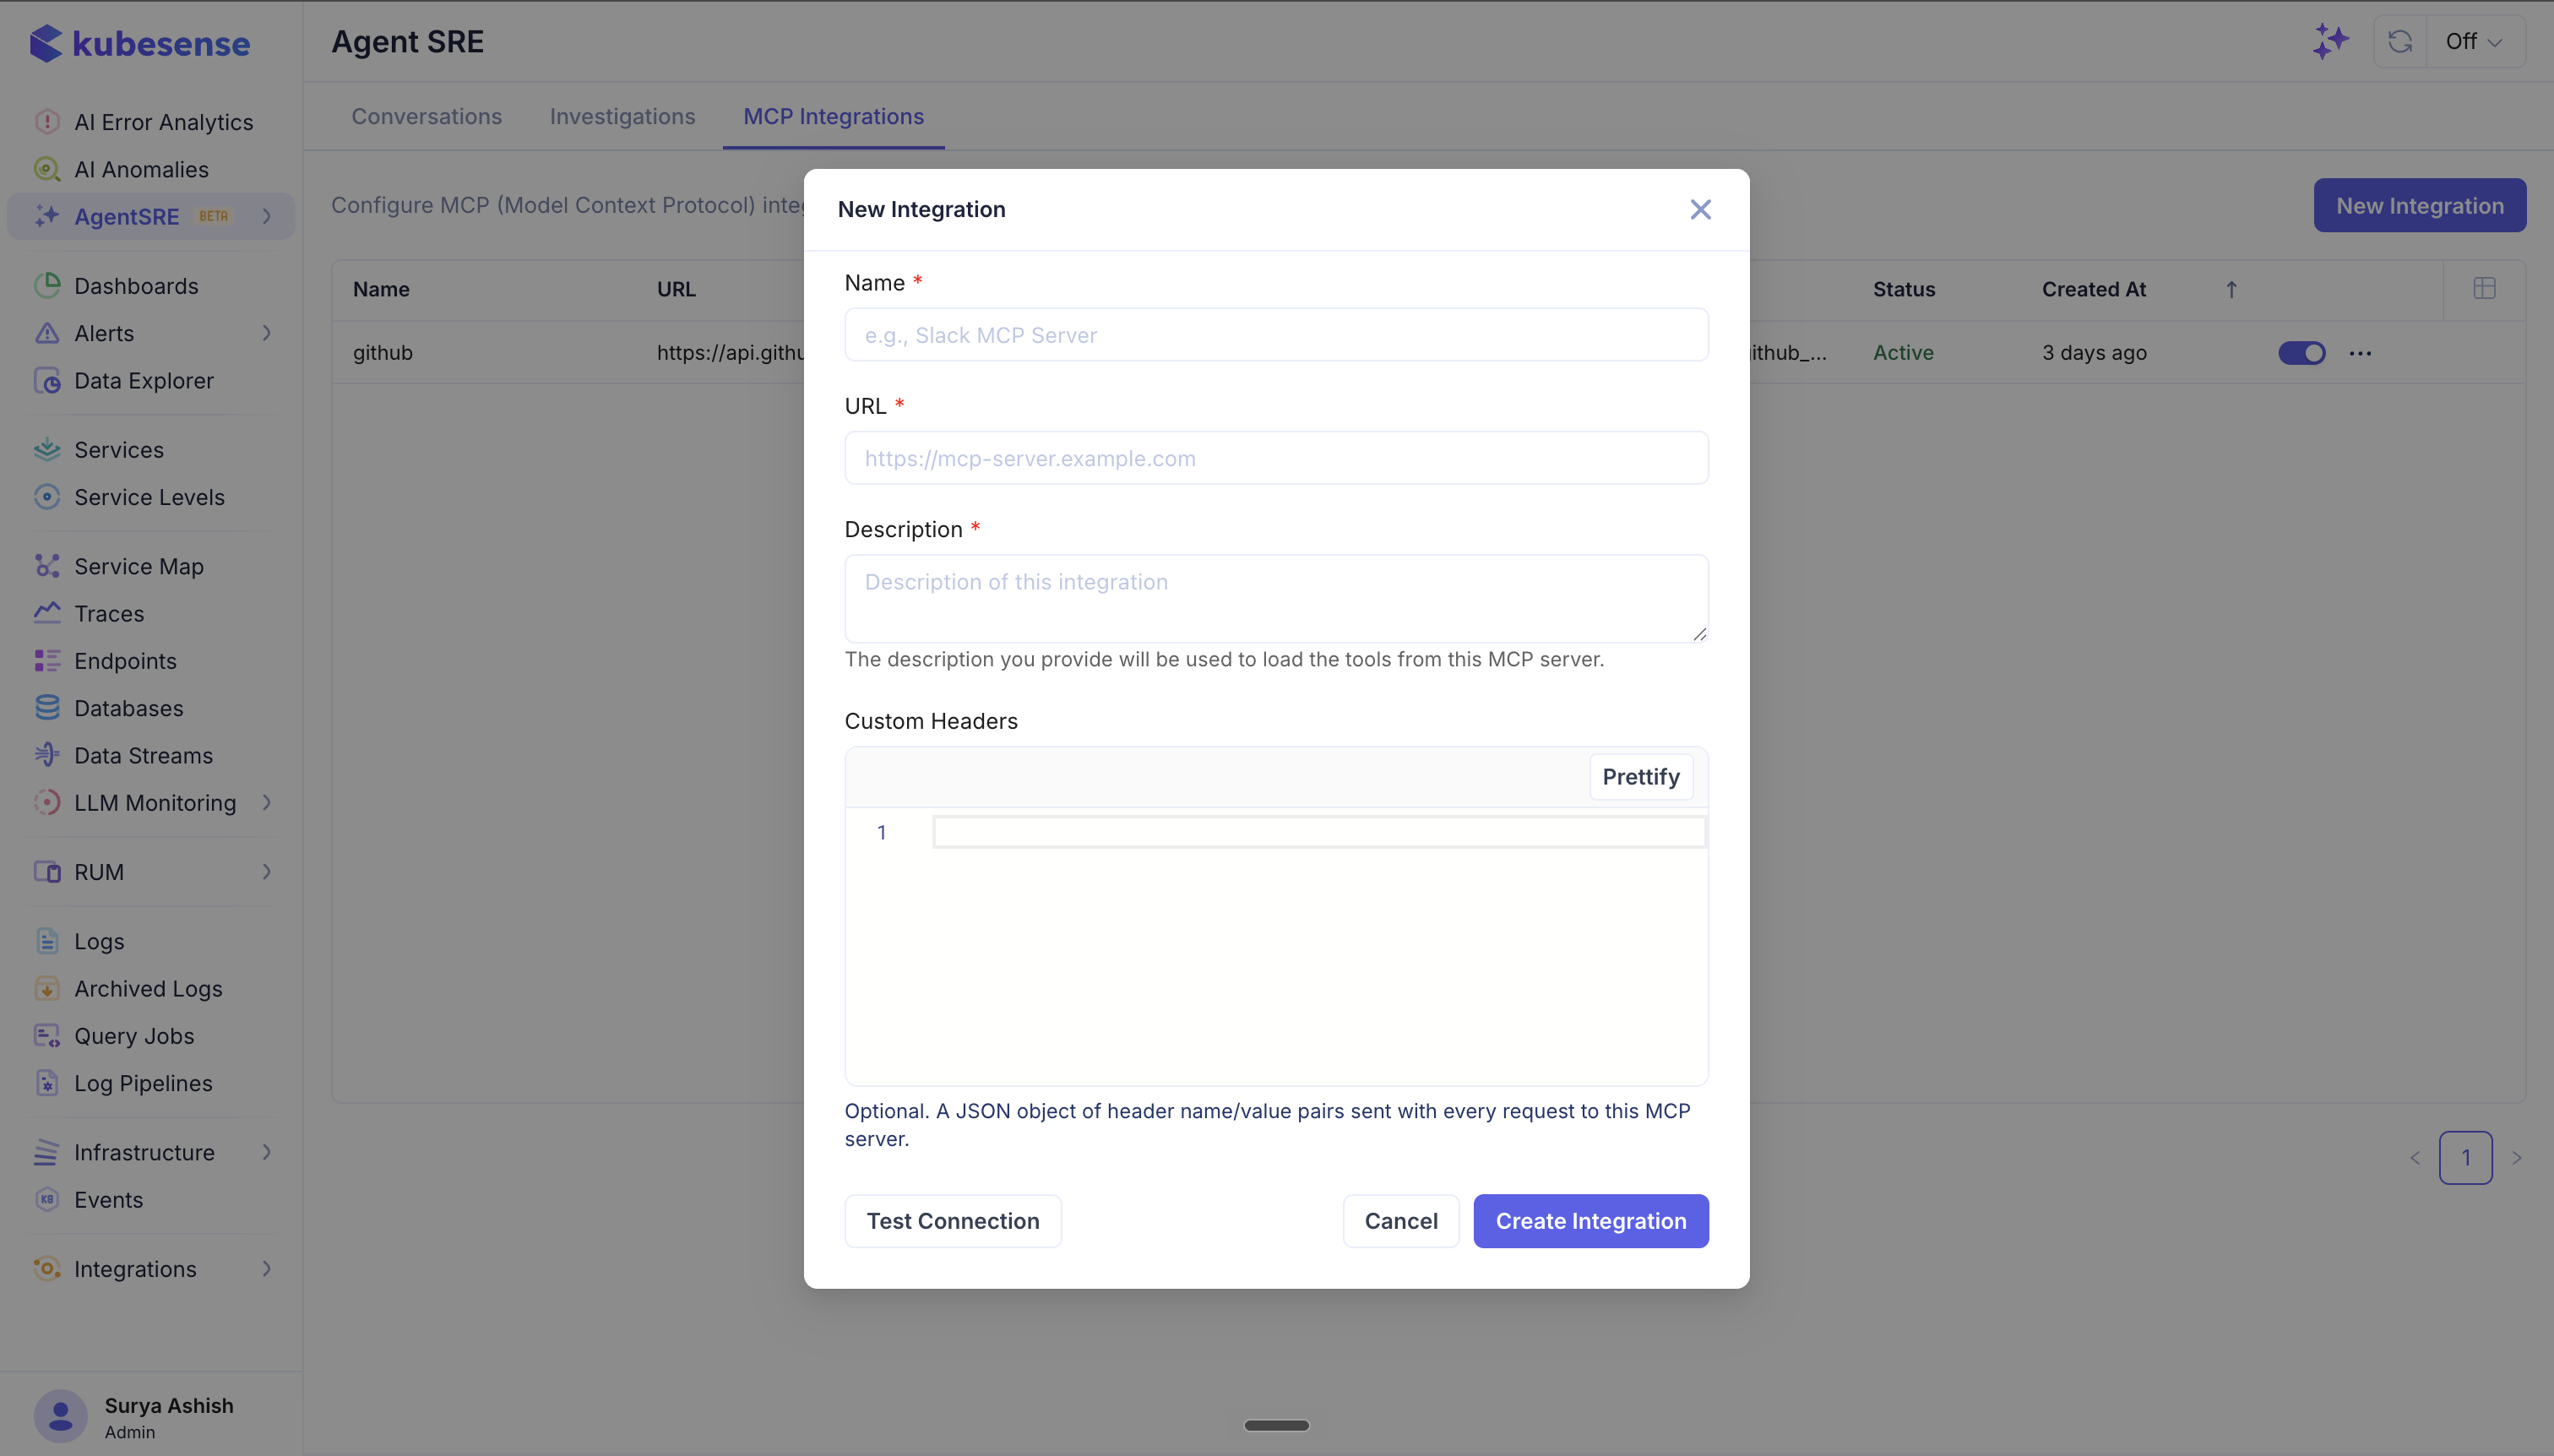The image size is (2554, 1456).
Task: Open Dashboards icon in sidebar
Action: pyautogui.click(x=47, y=286)
